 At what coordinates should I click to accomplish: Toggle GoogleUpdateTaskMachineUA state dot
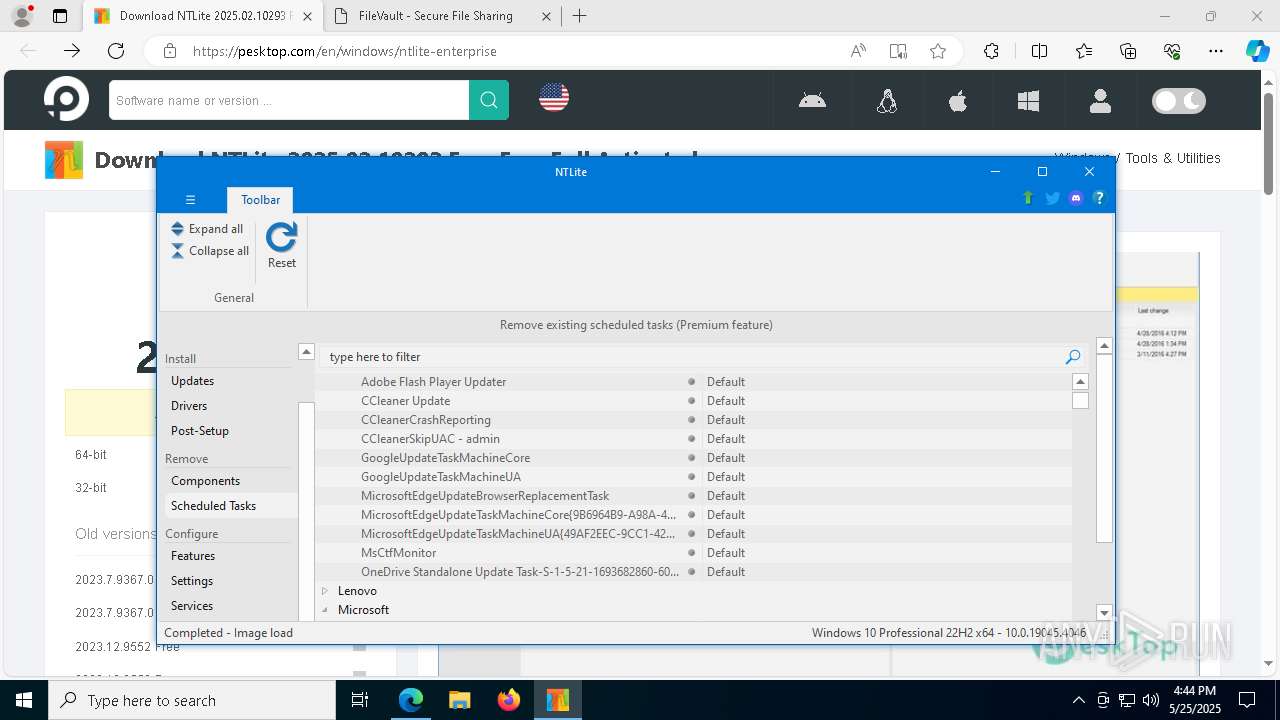[691, 477]
